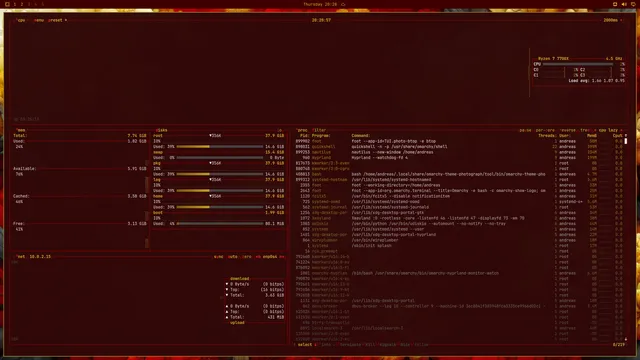Select the wireplumber process row
This screenshot has width=640, height=360.
point(459,240)
